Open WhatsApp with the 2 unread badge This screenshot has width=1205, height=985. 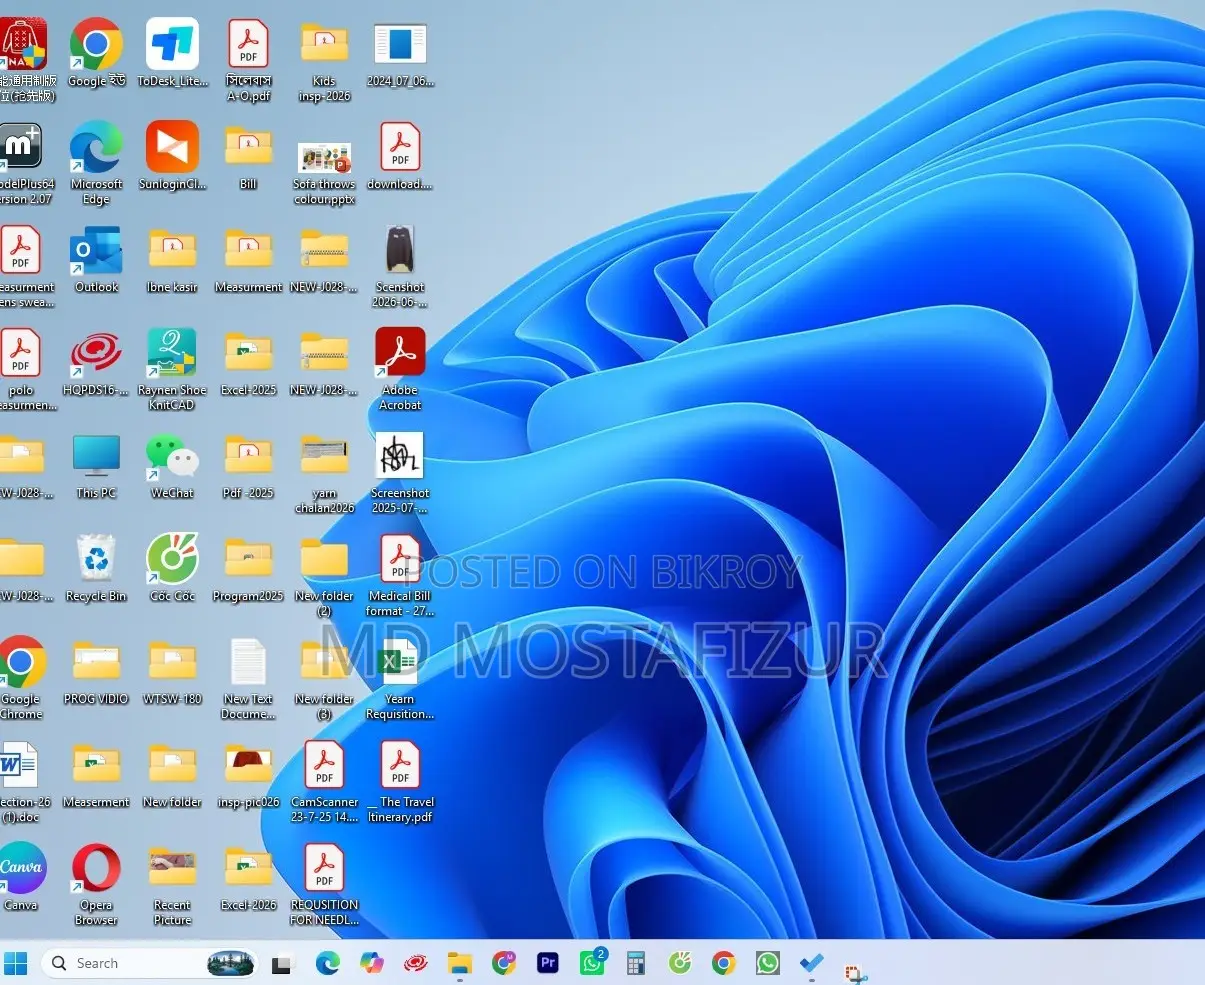(593, 962)
